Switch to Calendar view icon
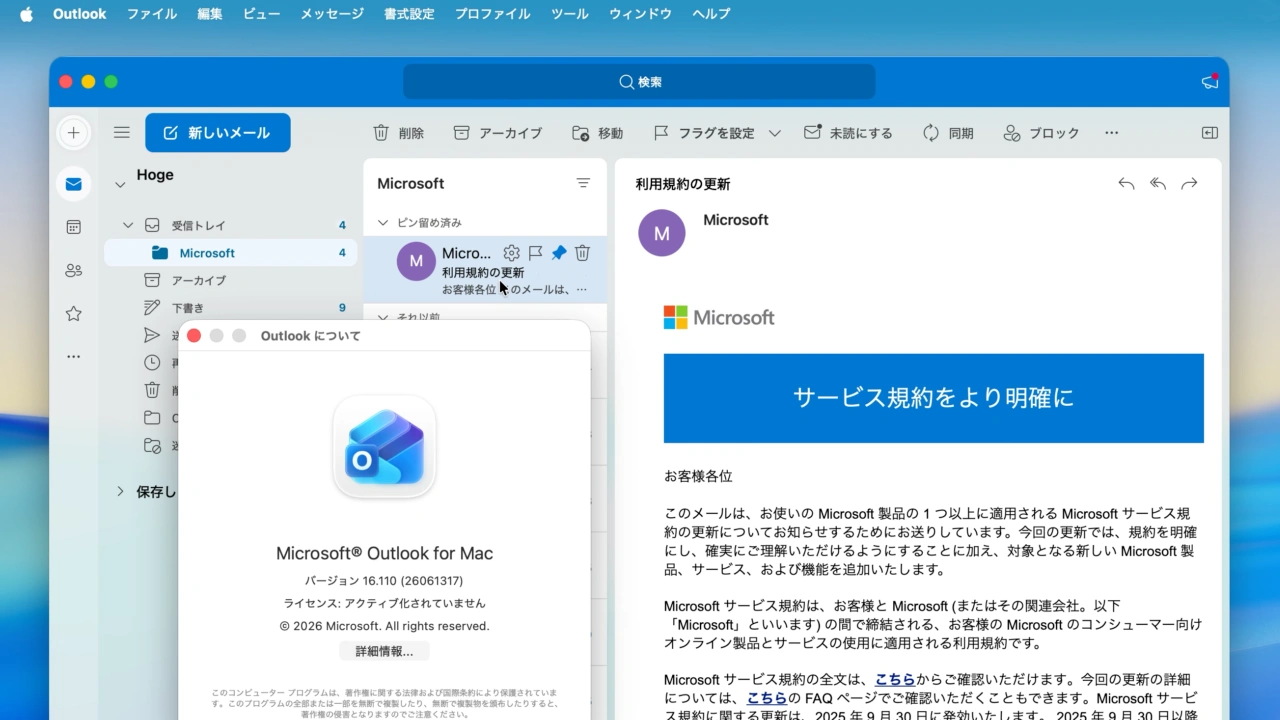Viewport: 1280px width, 720px height. (x=74, y=227)
